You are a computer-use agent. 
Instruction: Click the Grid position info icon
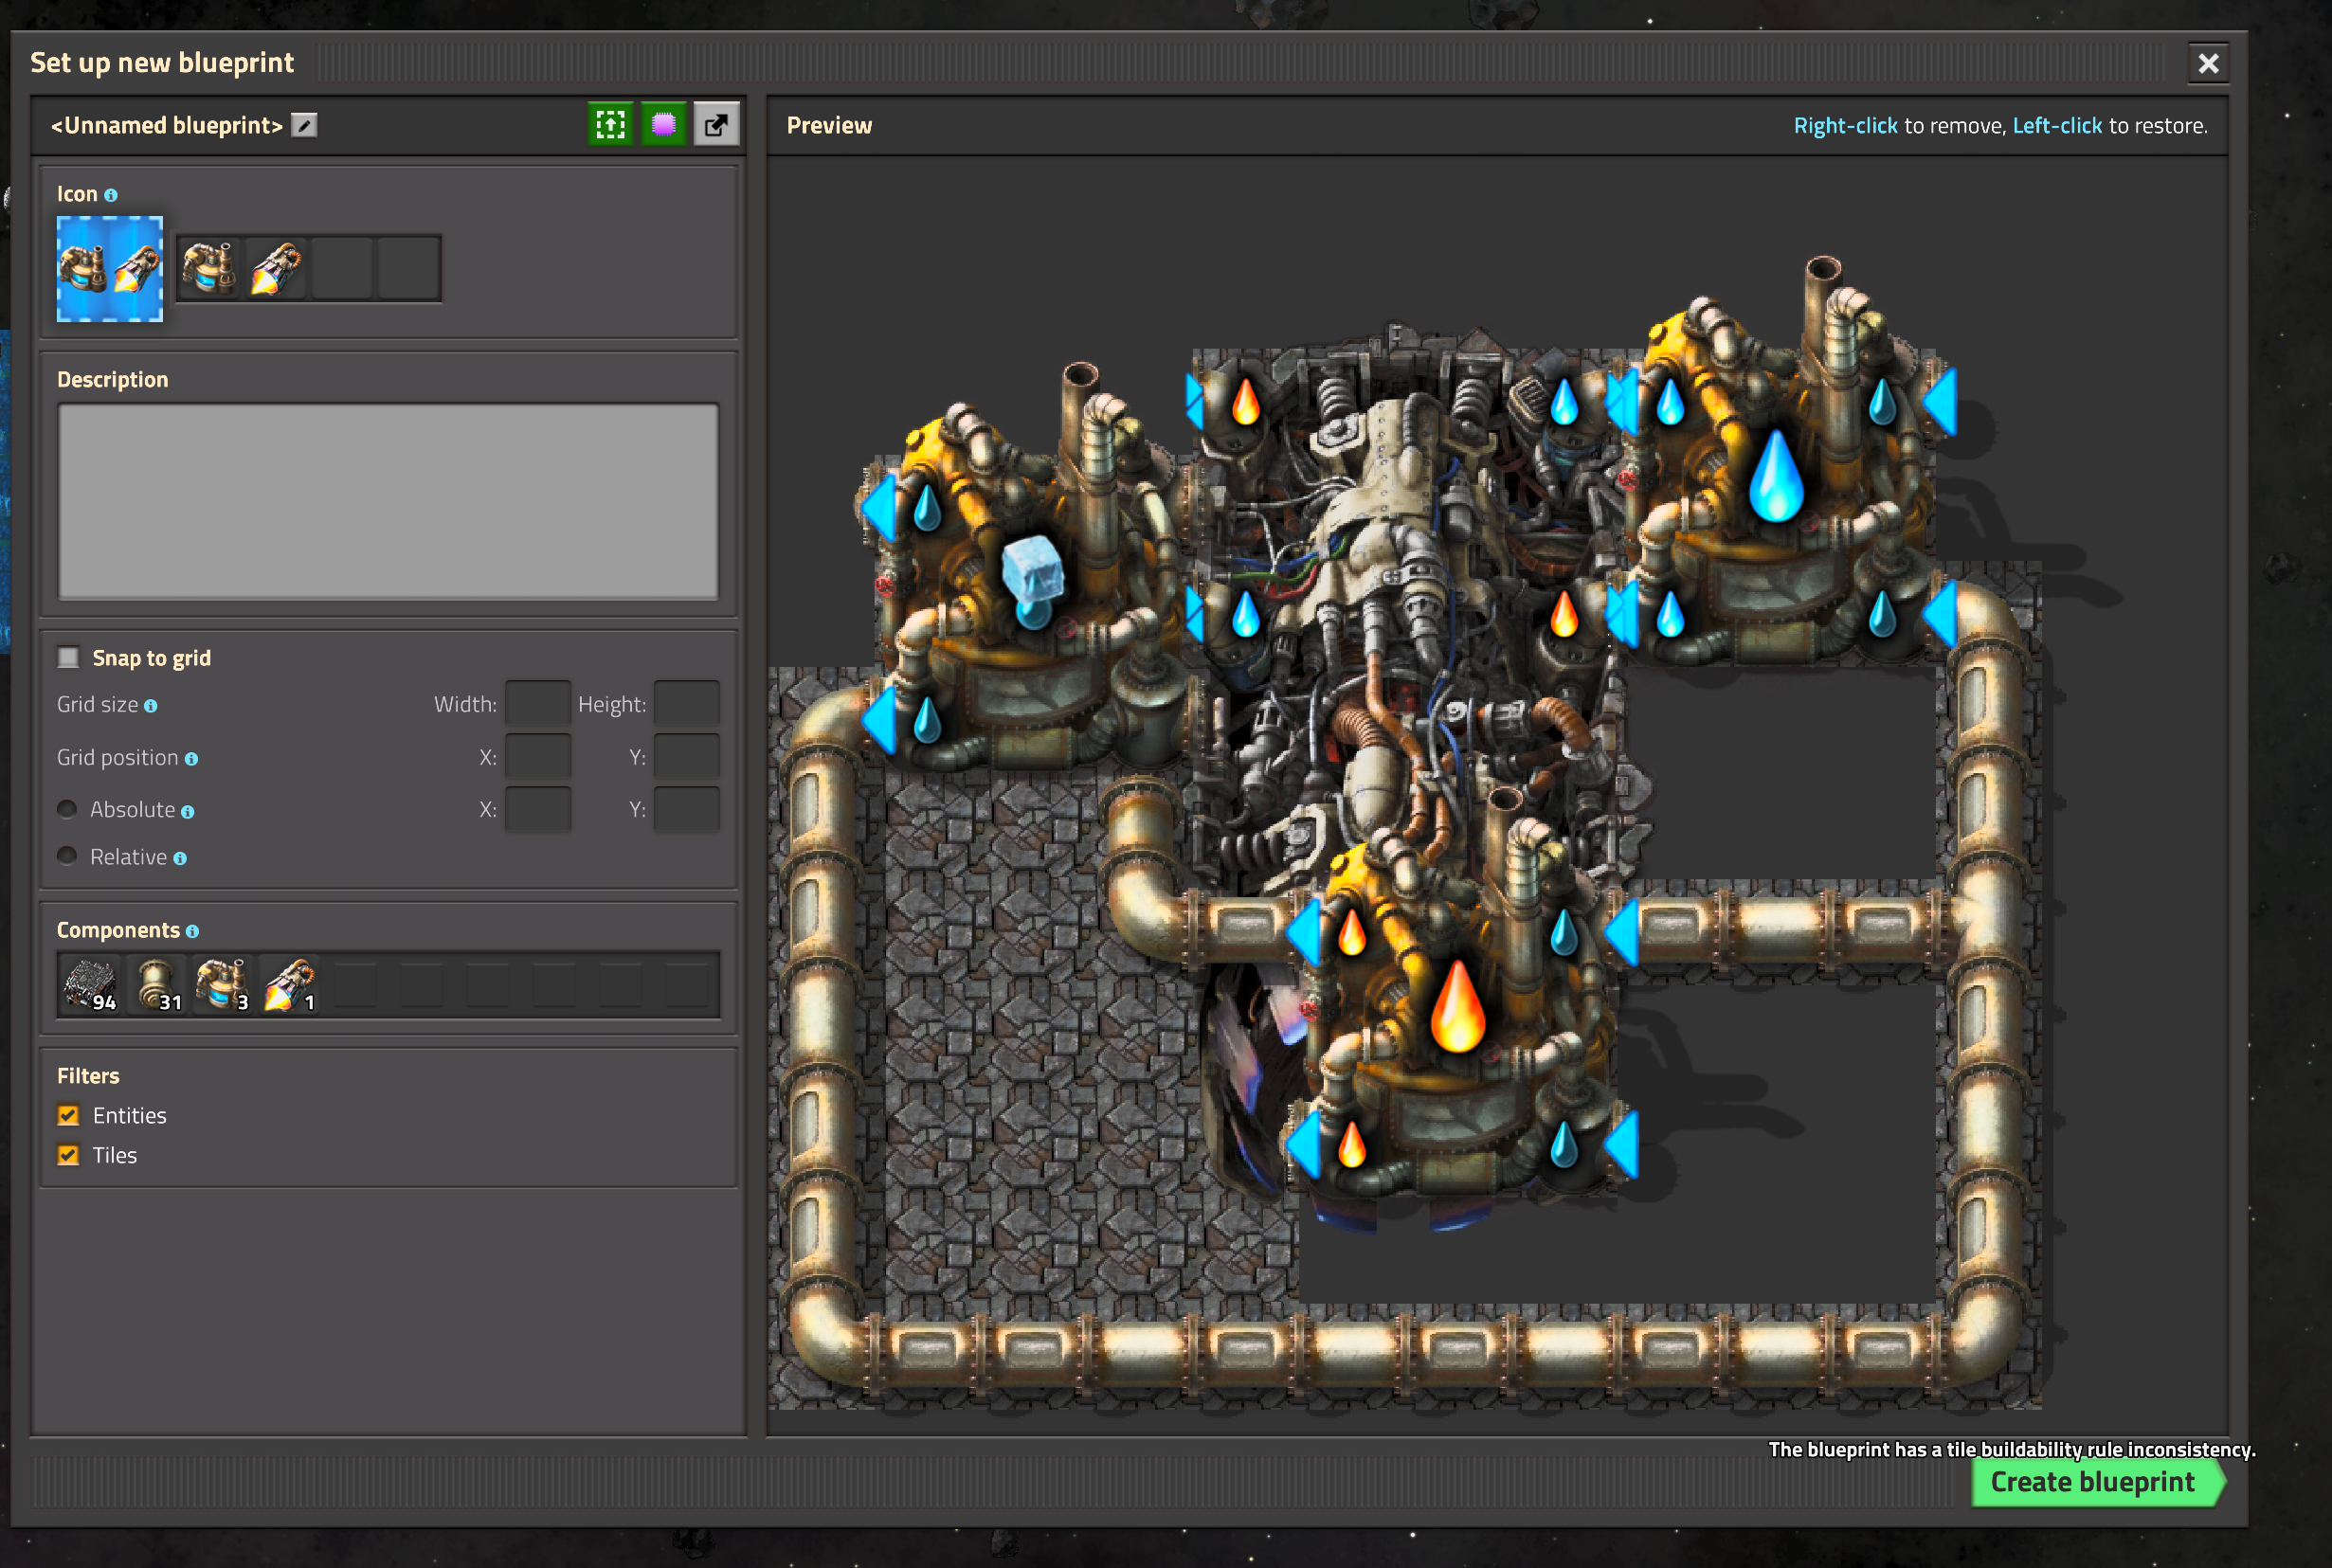click(x=191, y=759)
